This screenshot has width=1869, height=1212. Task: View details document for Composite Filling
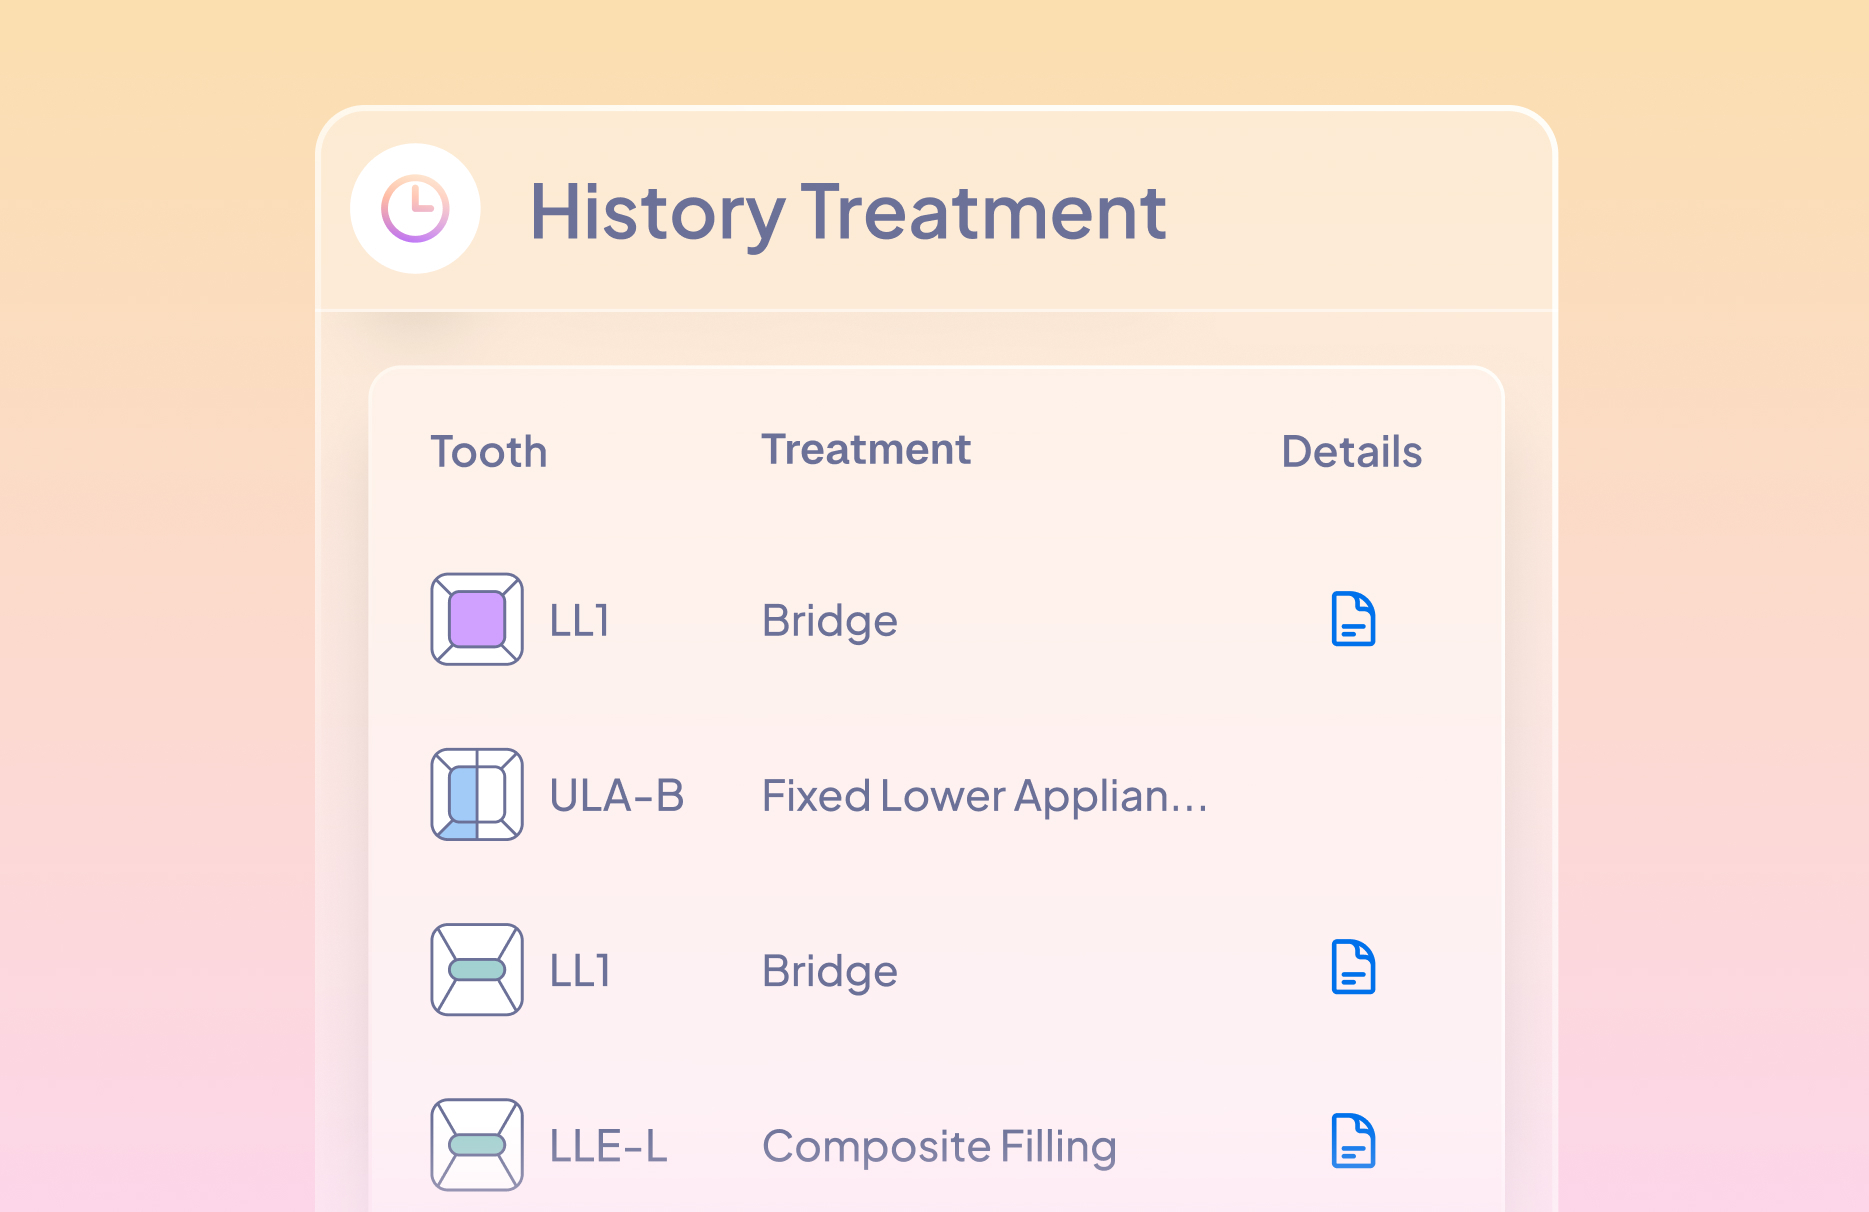[1353, 1141]
